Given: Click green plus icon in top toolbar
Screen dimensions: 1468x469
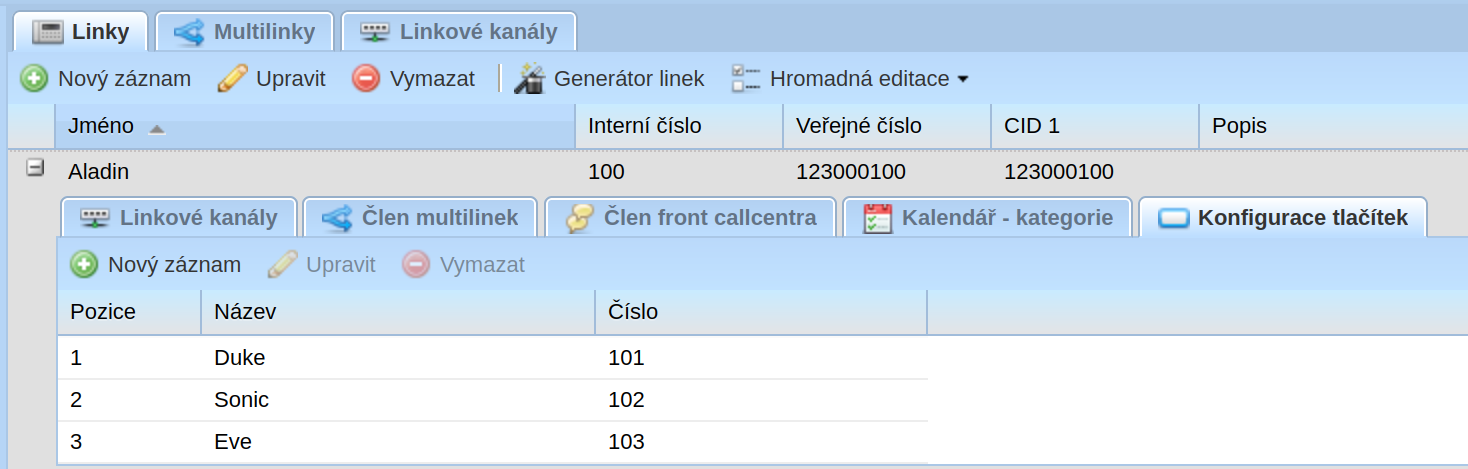Looking at the screenshot, I should pyautogui.click(x=34, y=78).
